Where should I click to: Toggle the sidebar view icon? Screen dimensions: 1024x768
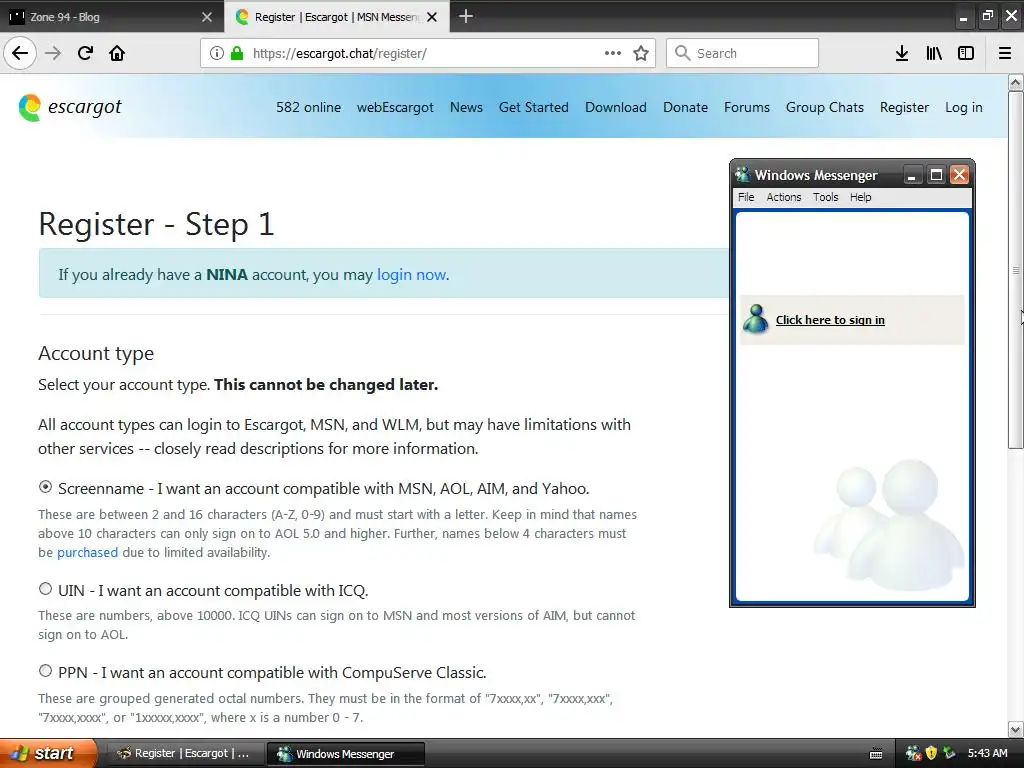click(x=966, y=53)
